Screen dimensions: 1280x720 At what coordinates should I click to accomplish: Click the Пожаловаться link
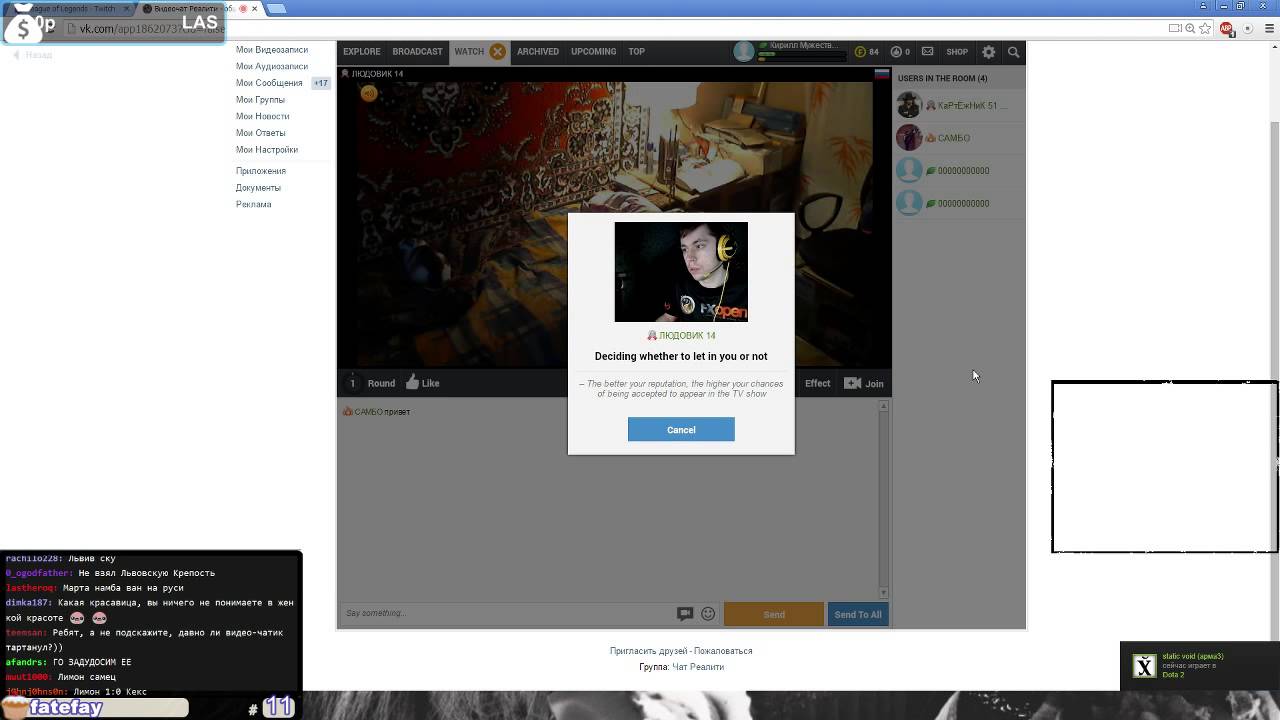point(723,651)
